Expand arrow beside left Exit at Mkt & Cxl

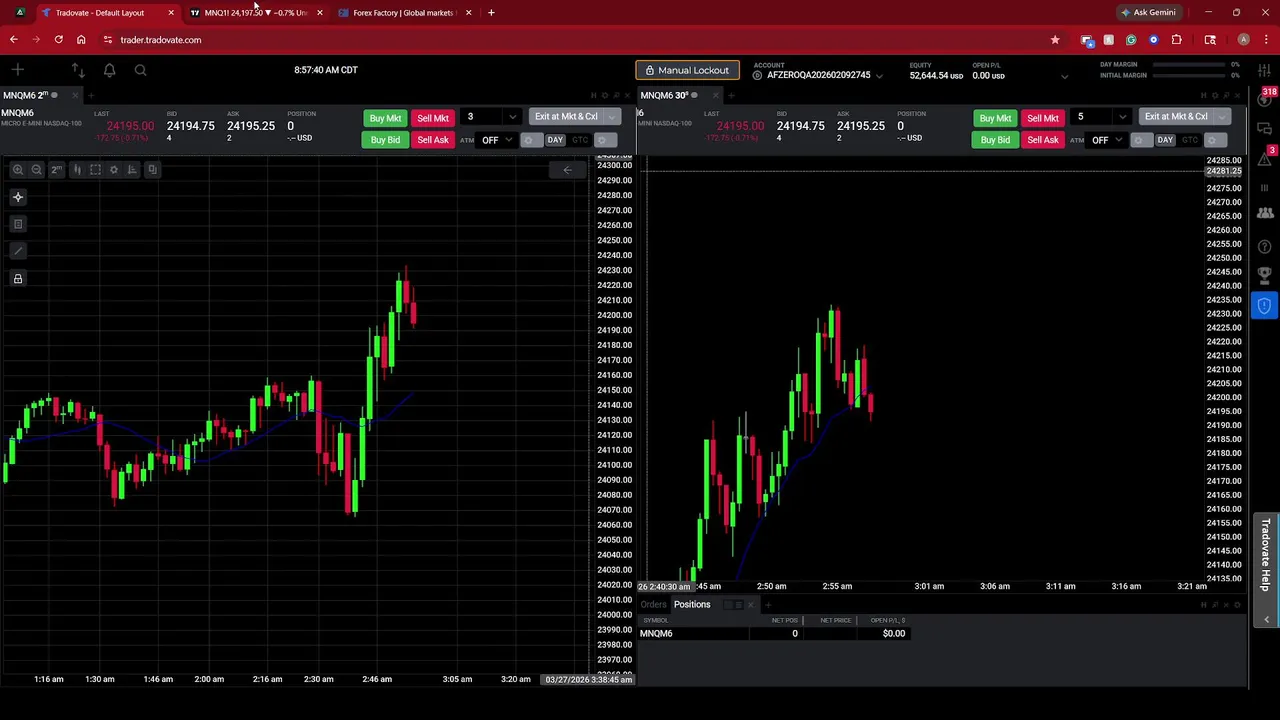tap(612, 117)
